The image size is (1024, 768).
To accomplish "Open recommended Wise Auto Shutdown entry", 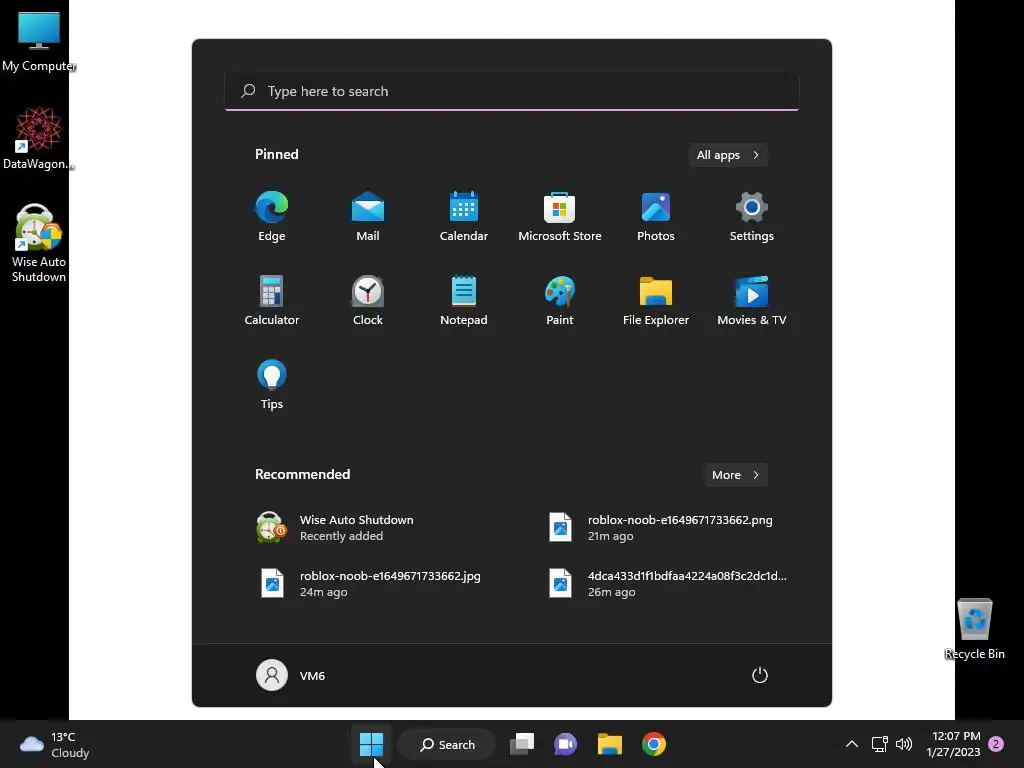I will [368, 528].
